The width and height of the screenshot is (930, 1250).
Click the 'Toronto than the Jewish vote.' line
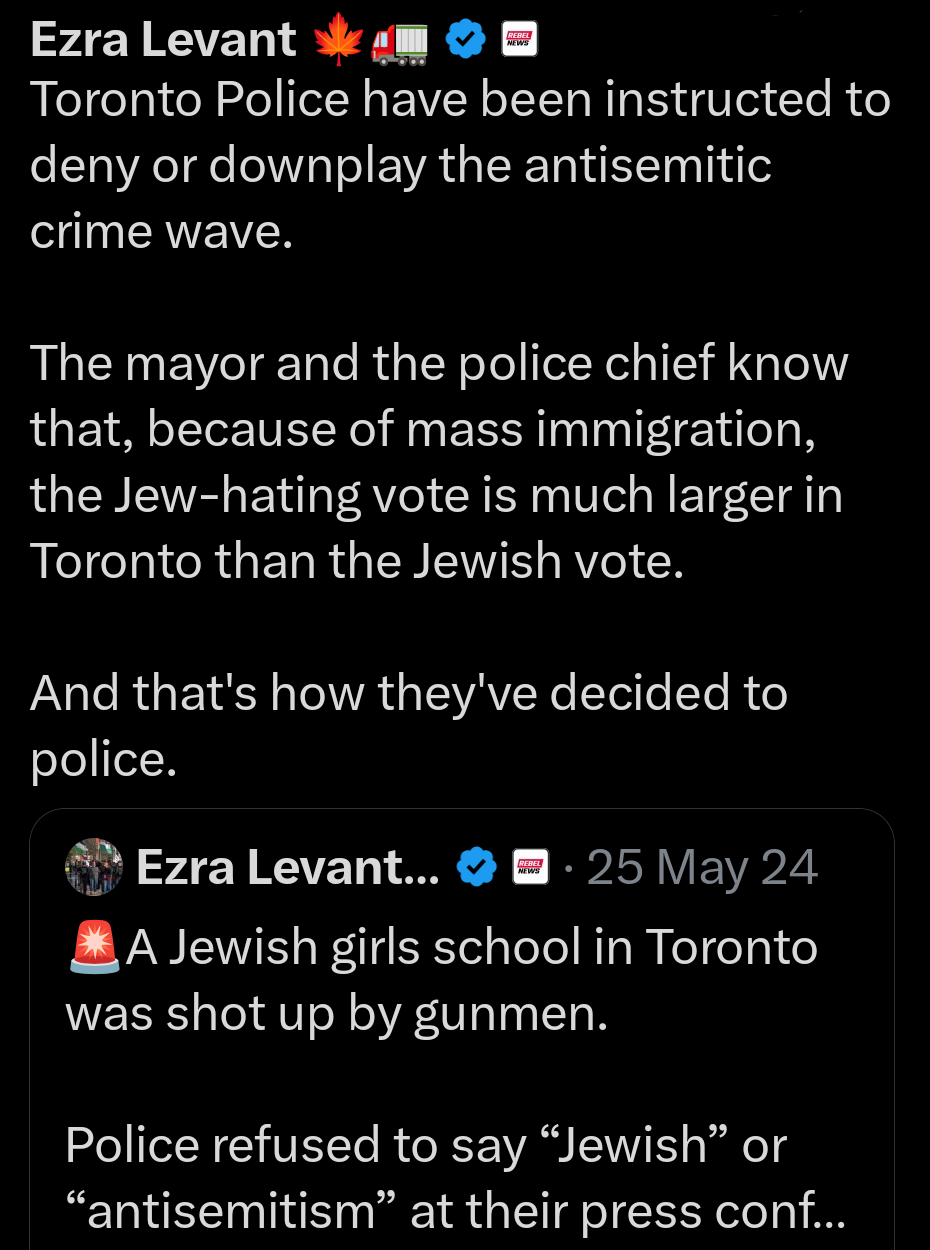click(357, 561)
